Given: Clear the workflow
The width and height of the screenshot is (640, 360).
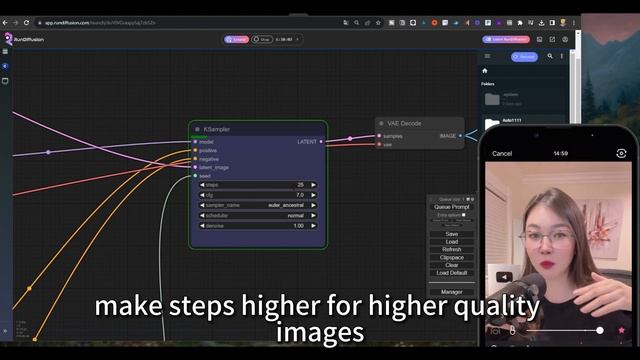Looking at the screenshot, I should (452, 265).
